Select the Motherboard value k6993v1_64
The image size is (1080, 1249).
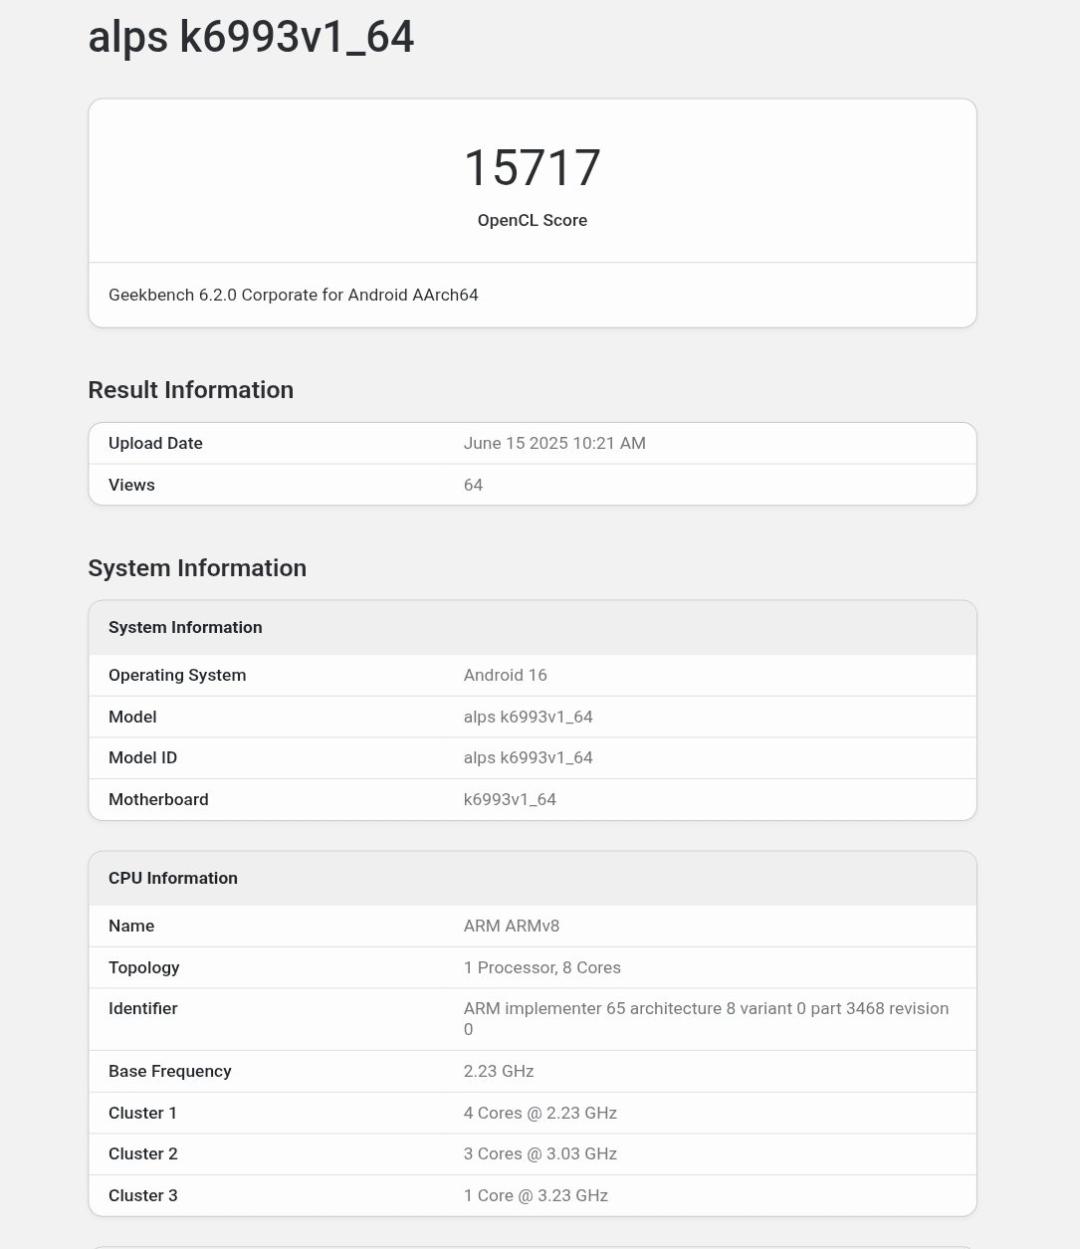click(x=510, y=800)
